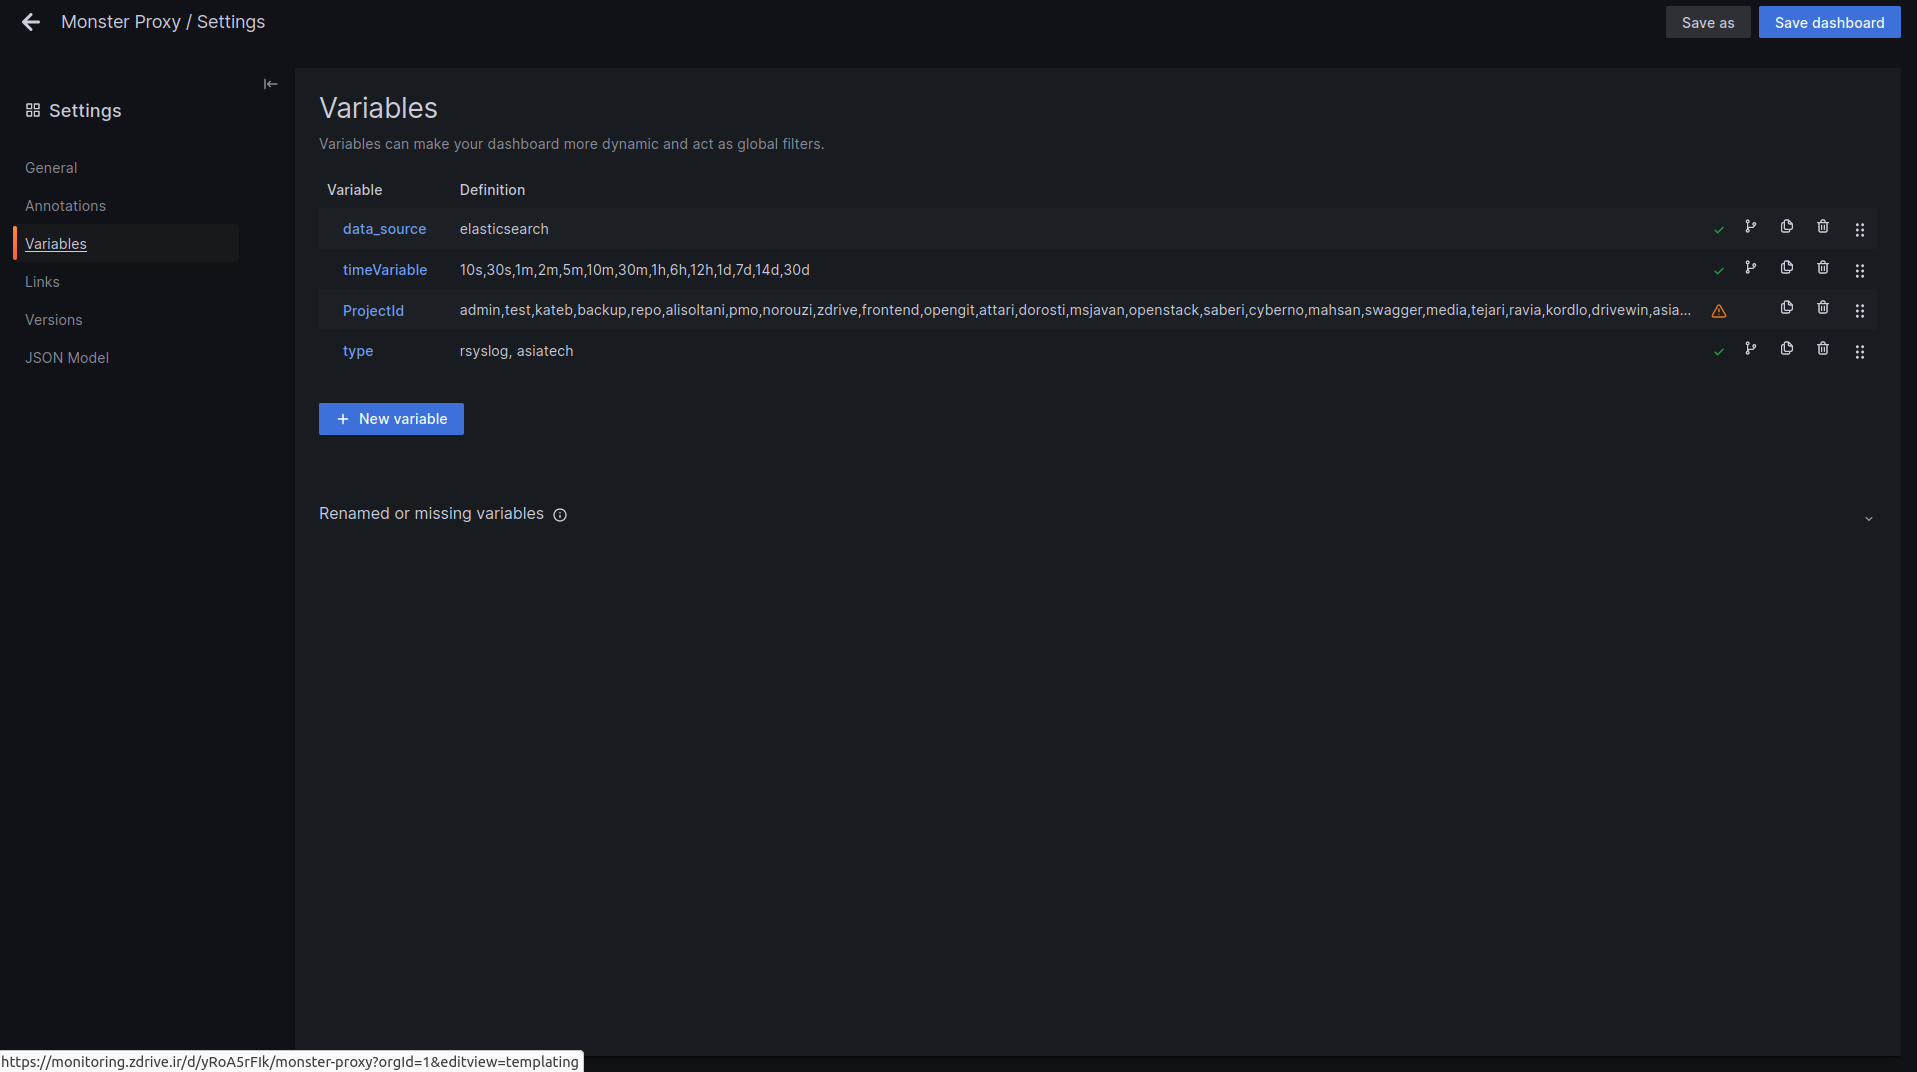This screenshot has width=1917, height=1072.
Task: Click the ProjectId warning triangle icon
Action: [1718, 311]
